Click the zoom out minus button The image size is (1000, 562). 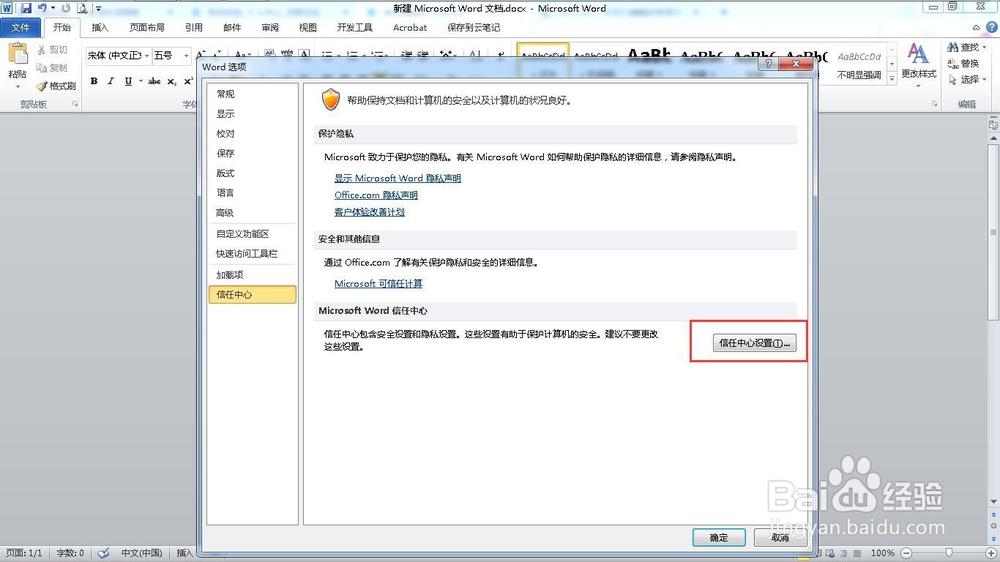tap(906, 553)
